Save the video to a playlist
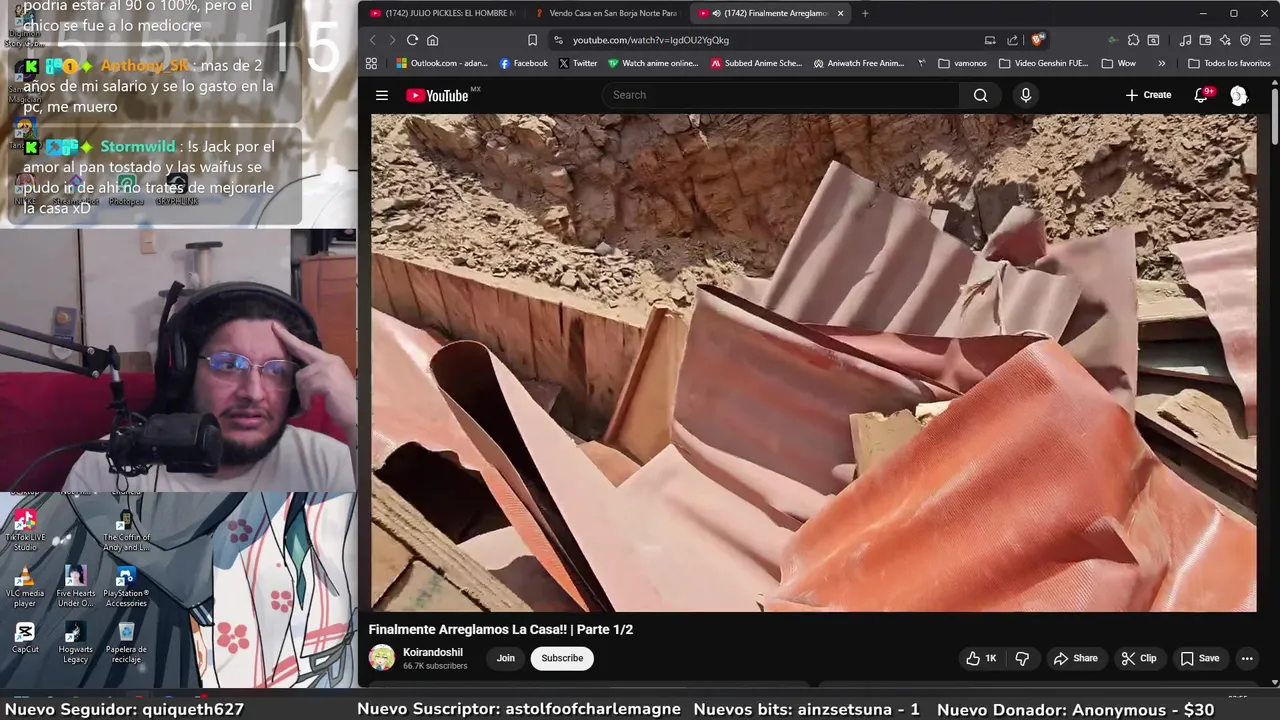The height and width of the screenshot is (720, 1280). click(x=1200, y=658)
